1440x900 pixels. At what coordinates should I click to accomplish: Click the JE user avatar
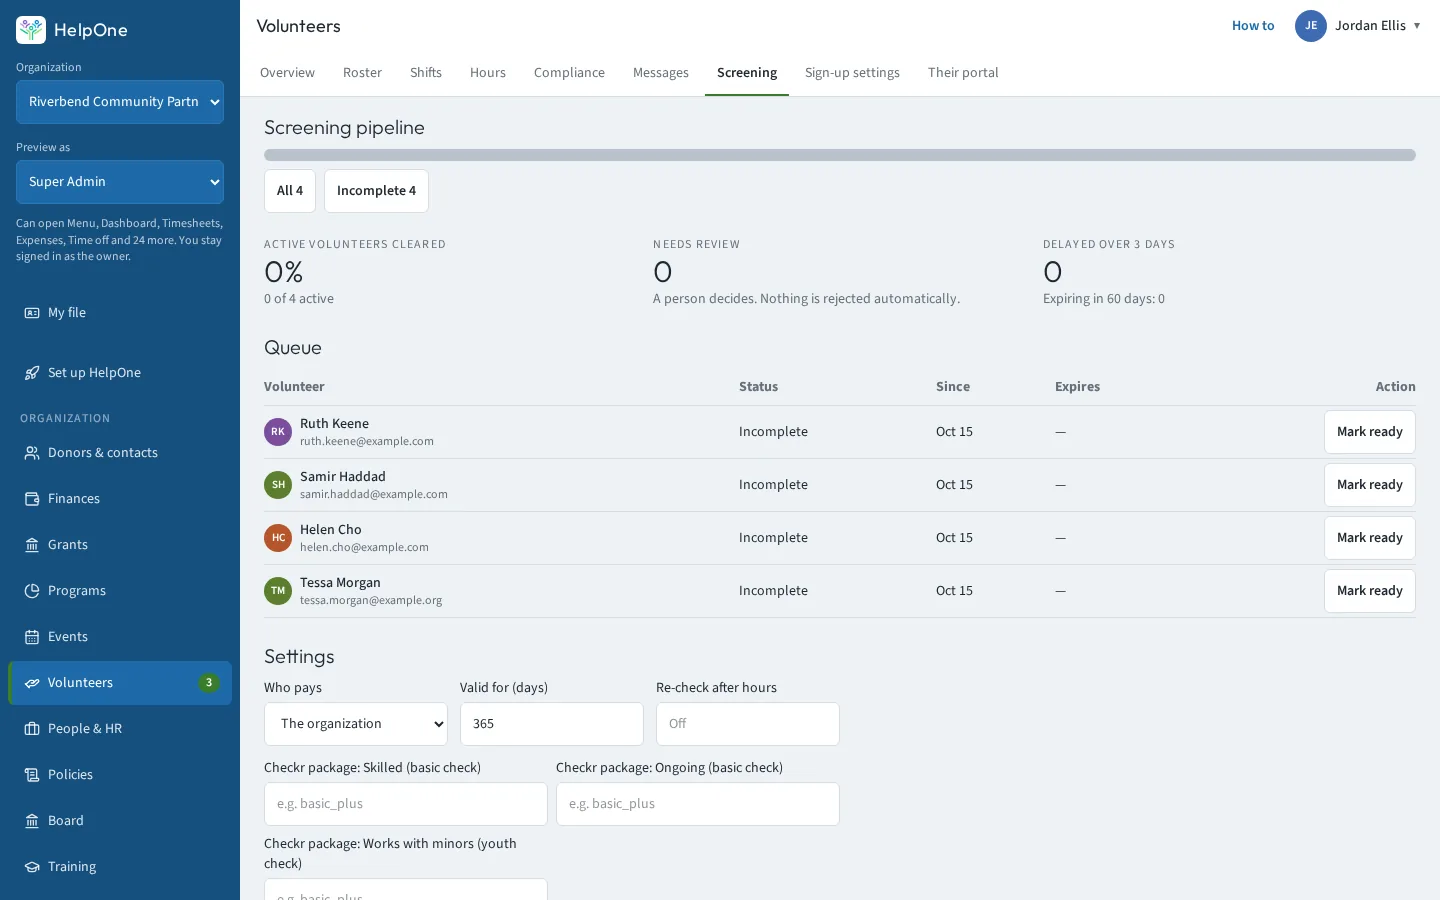(x=1311, y=26)
